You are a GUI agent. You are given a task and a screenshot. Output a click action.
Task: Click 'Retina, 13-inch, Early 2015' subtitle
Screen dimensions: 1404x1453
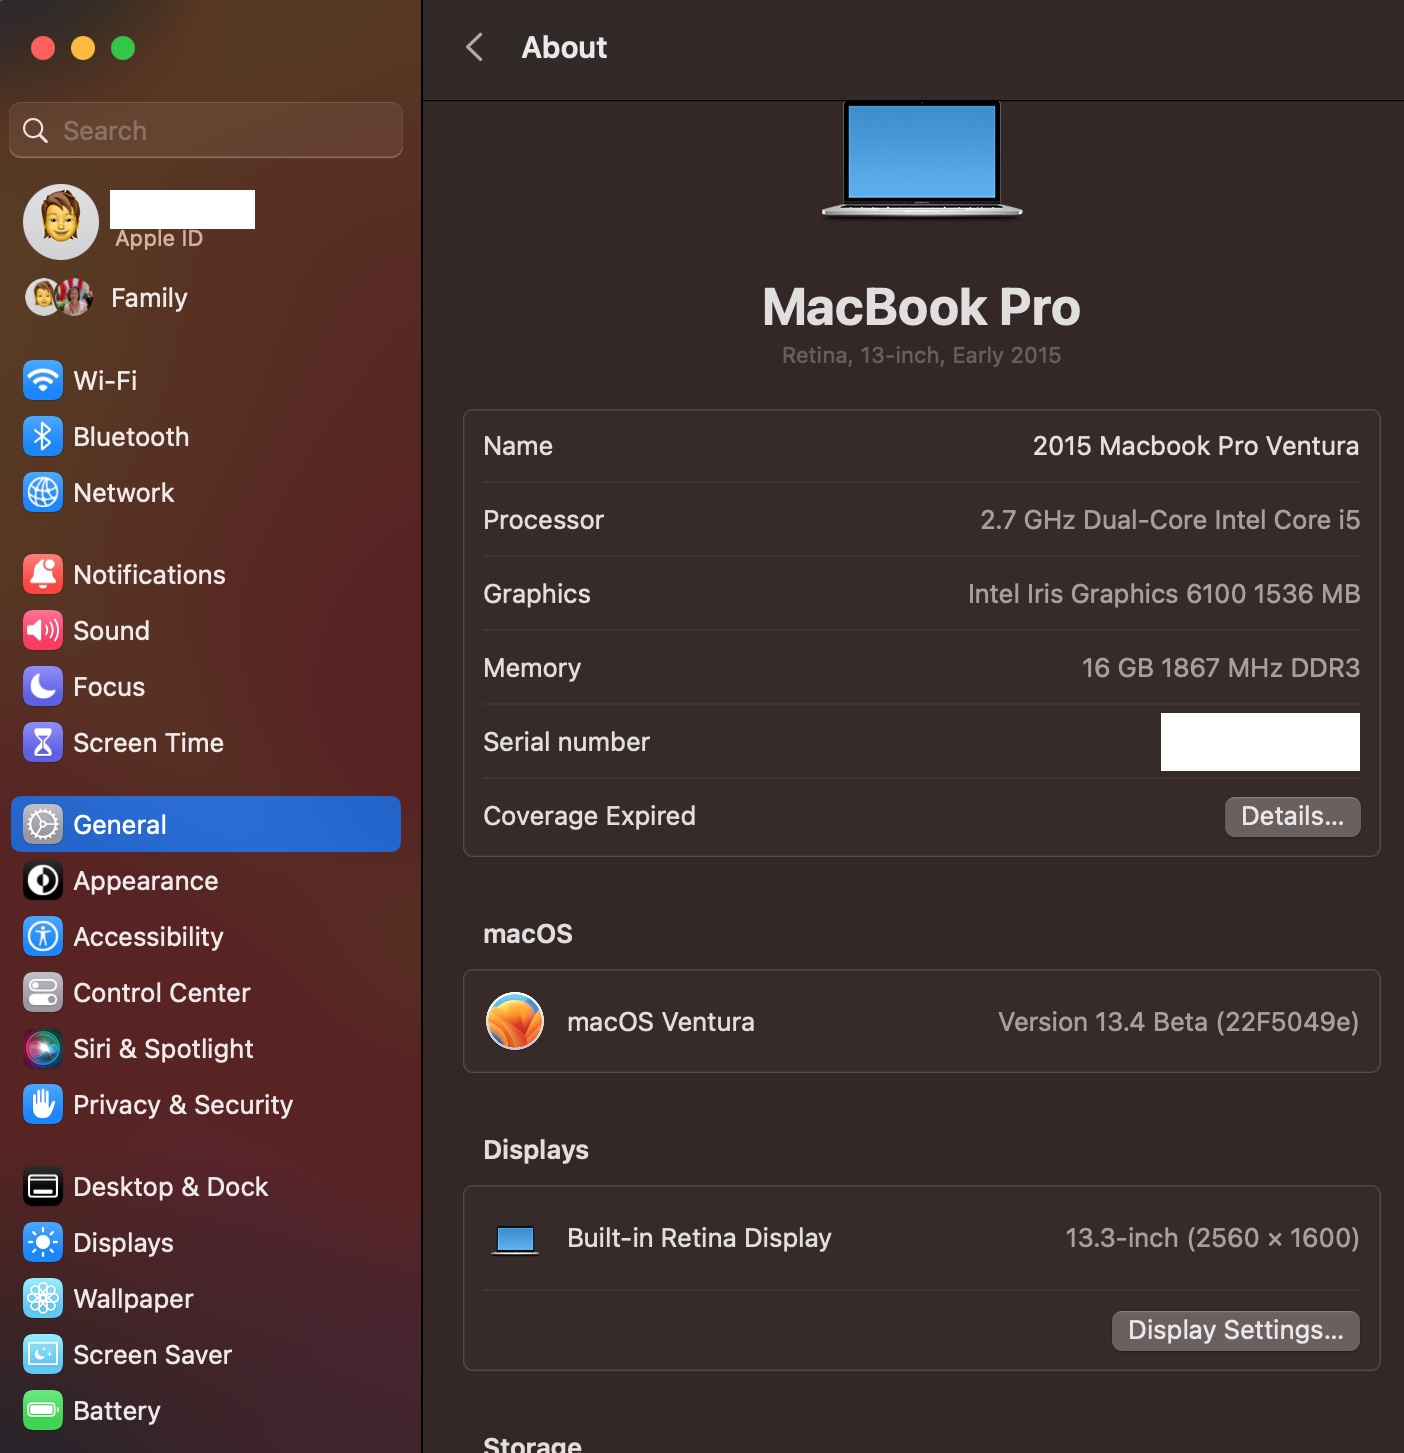(x=921, y=356)
